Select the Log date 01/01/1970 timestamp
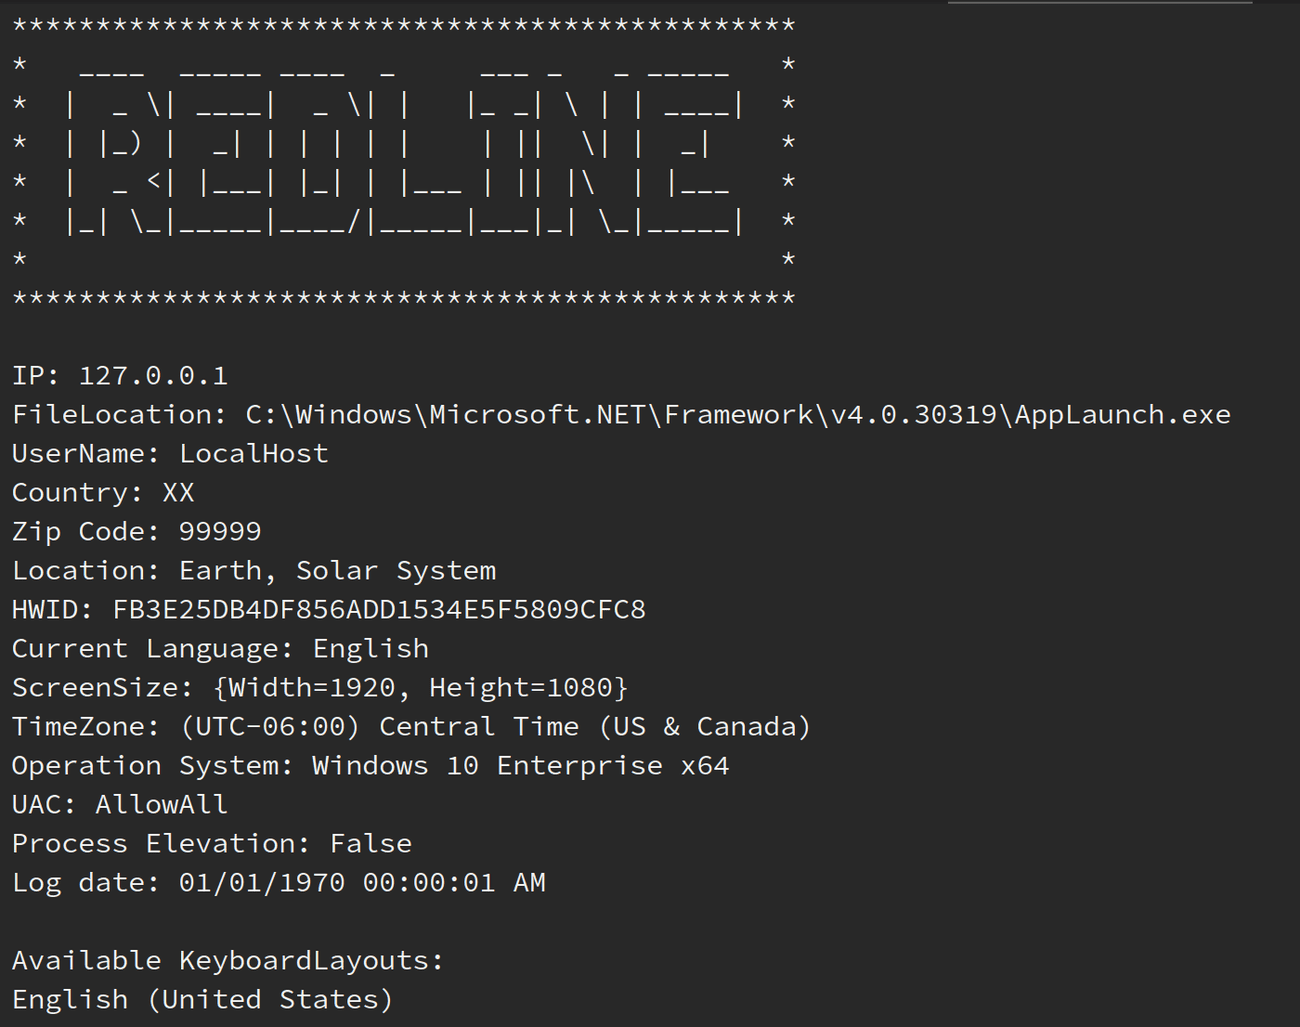The image size is (1300, 1027). click(360, 882)
